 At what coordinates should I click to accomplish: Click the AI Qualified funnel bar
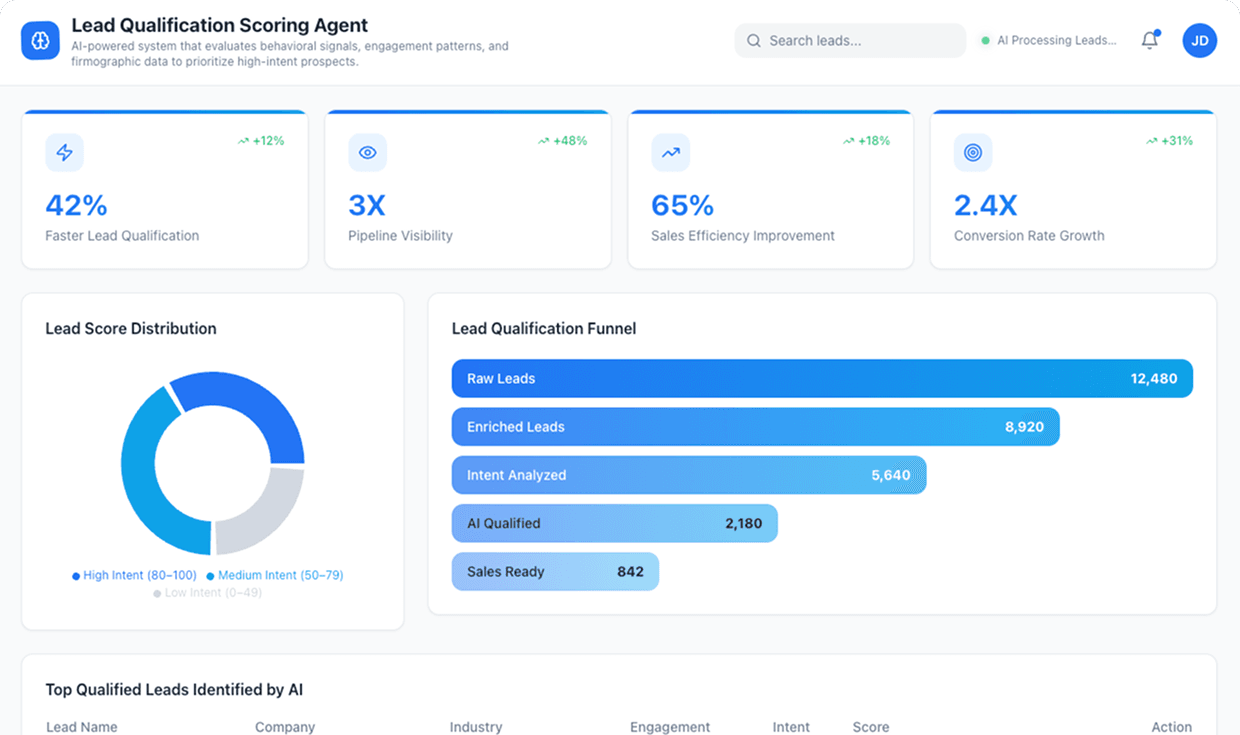614,523
